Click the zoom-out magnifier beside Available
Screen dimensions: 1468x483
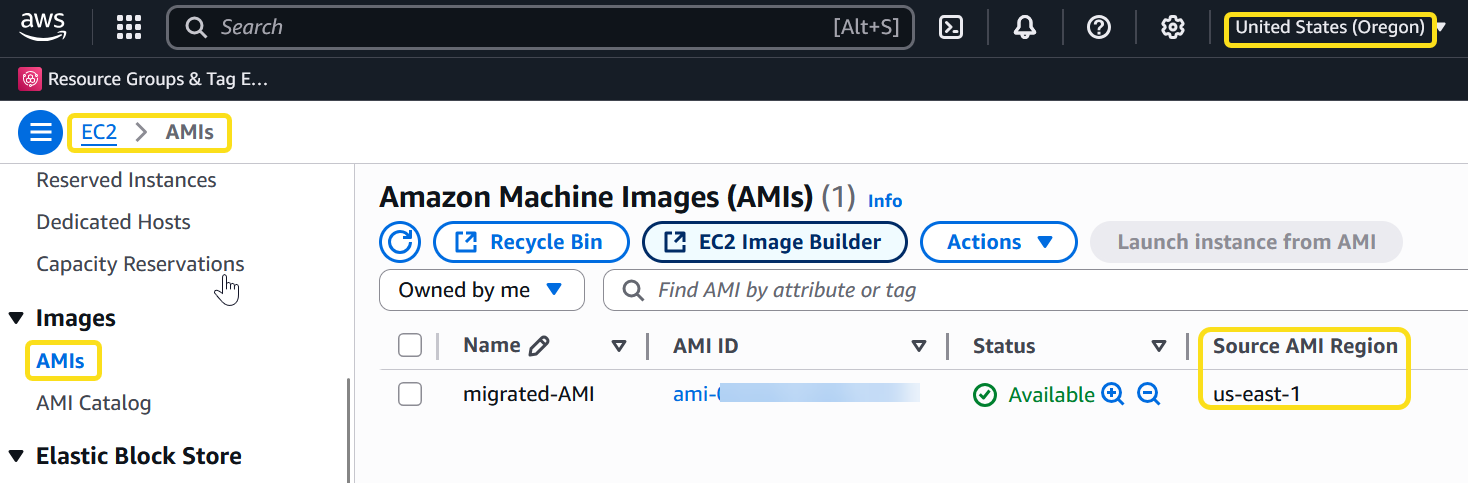pos(1149,395)
